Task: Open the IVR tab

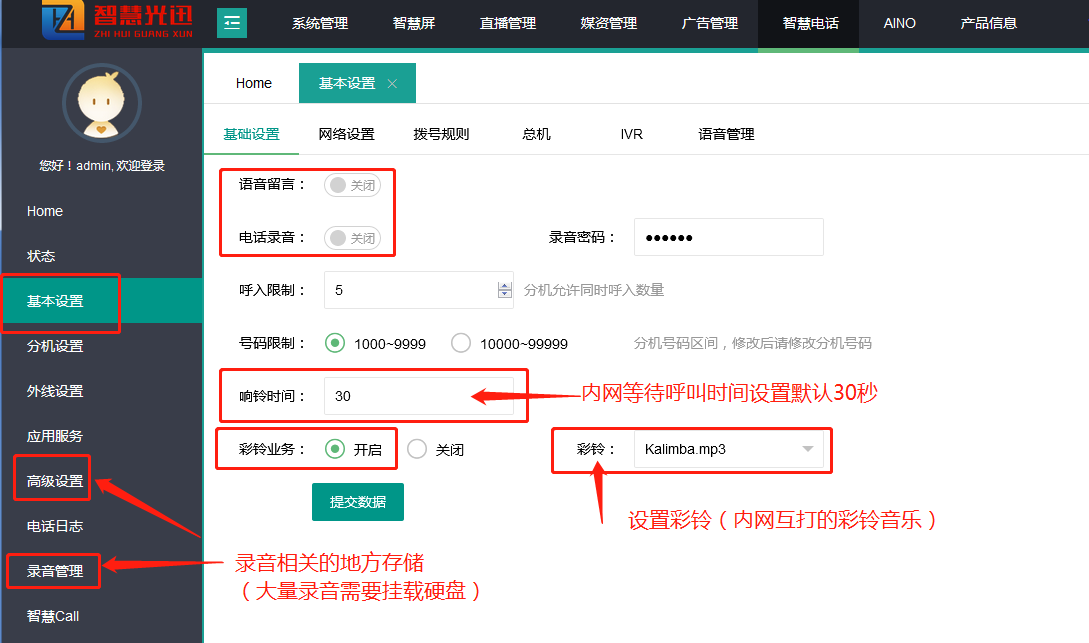Action: point(631,134)
